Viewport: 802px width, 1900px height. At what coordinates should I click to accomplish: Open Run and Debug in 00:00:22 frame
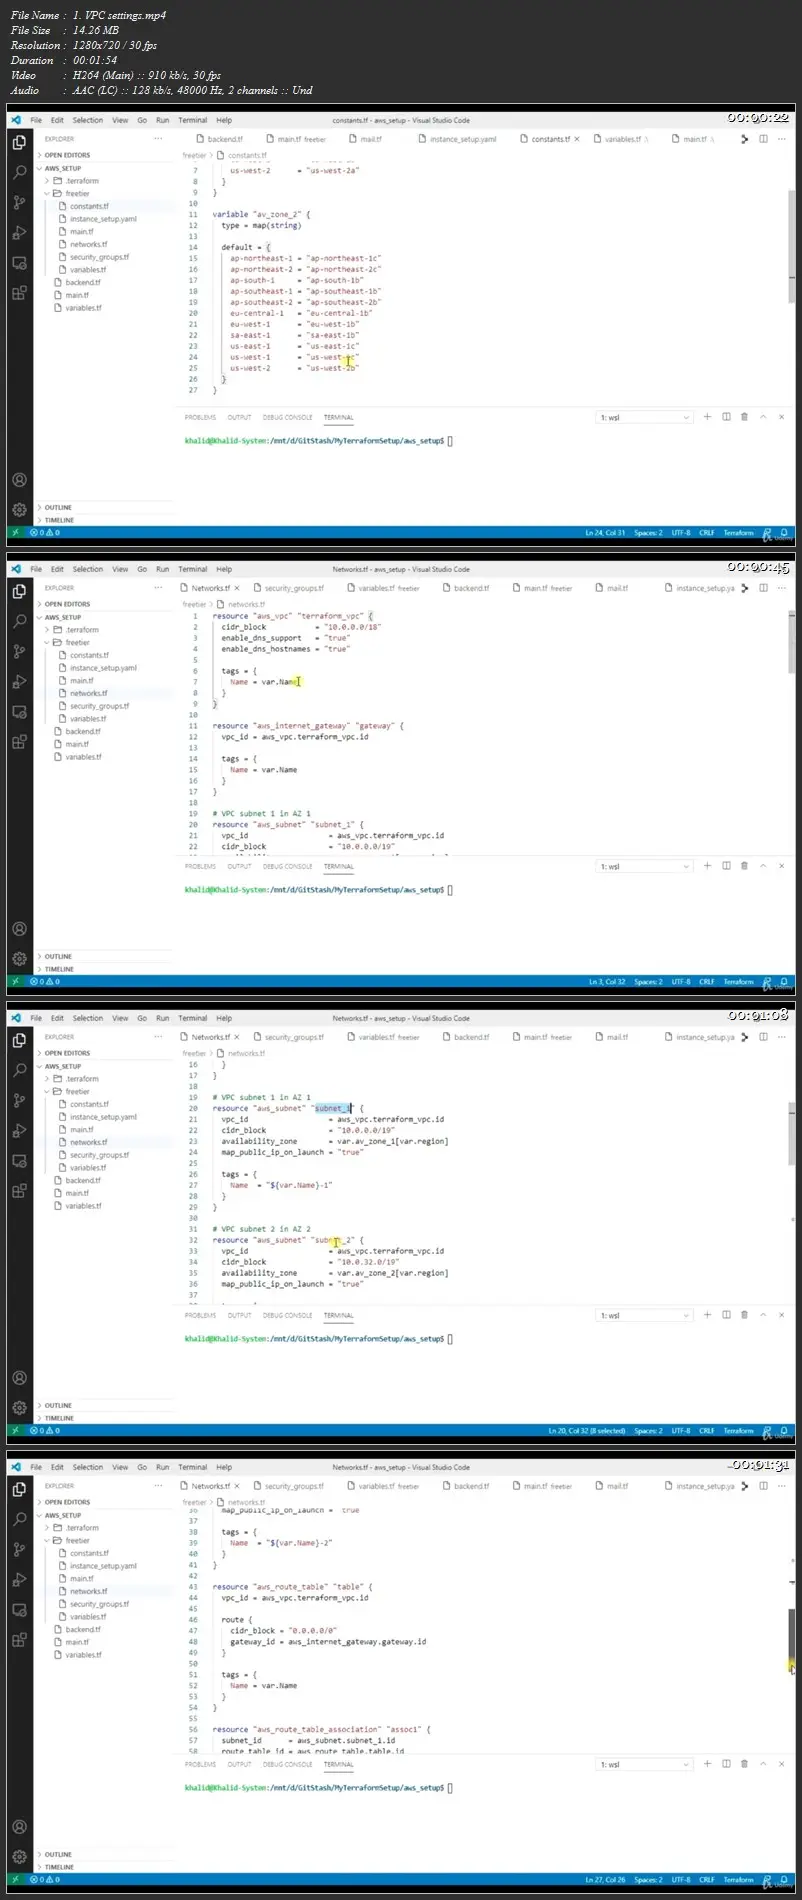(x=19, y=233)
